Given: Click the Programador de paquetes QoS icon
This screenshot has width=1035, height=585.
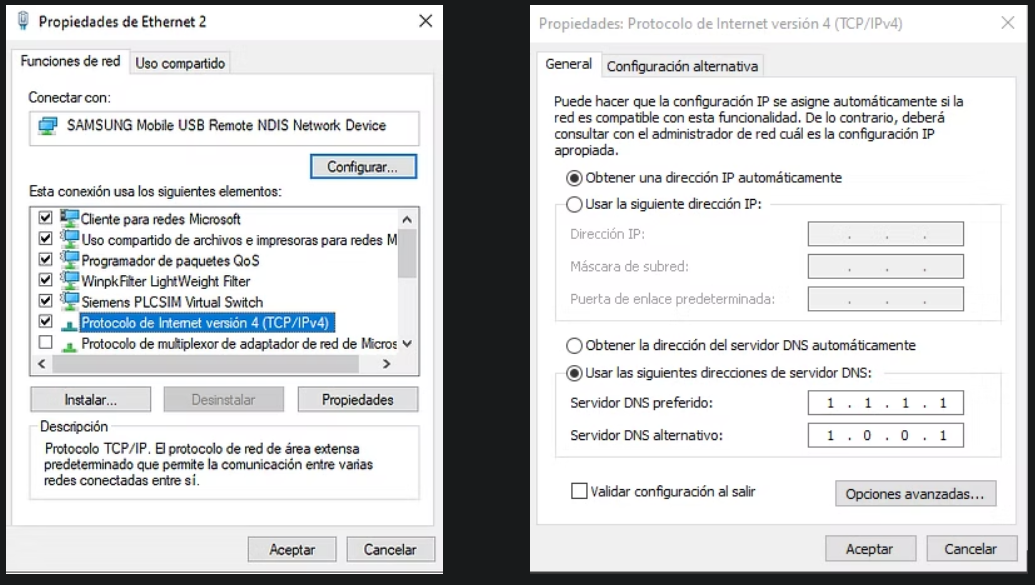Looking at the screenshot, I should pyautogui.click(x=70, y=260).
